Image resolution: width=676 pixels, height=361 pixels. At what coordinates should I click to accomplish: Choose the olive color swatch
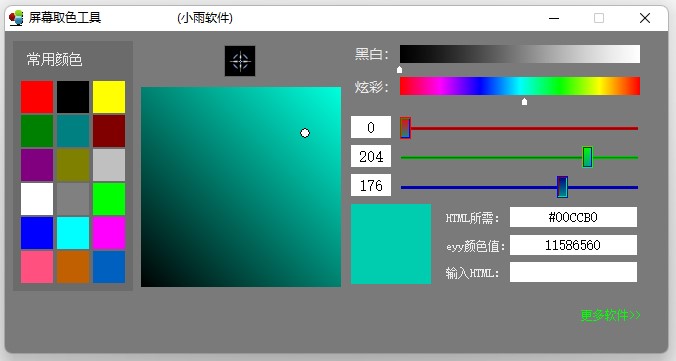(x=73, y=165)
